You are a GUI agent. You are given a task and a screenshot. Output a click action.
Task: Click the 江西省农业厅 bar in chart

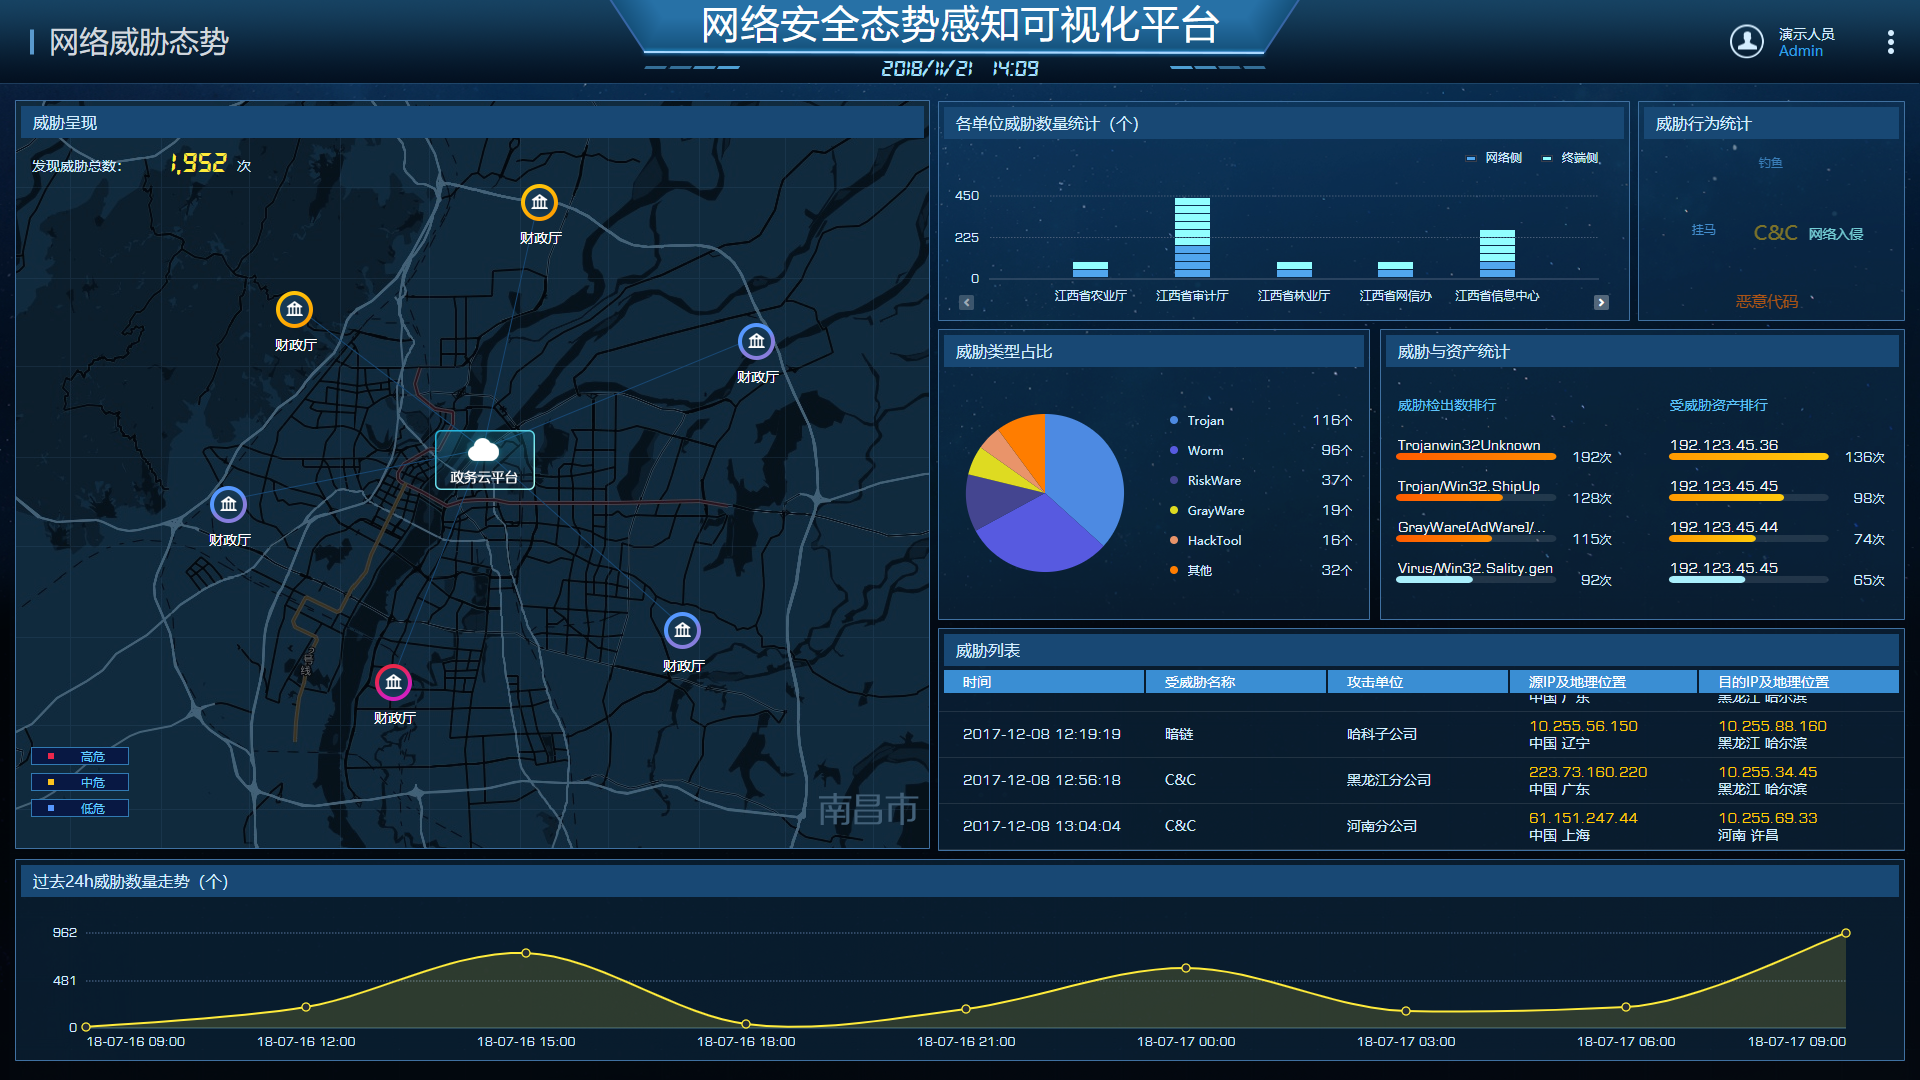point(1090,270)
